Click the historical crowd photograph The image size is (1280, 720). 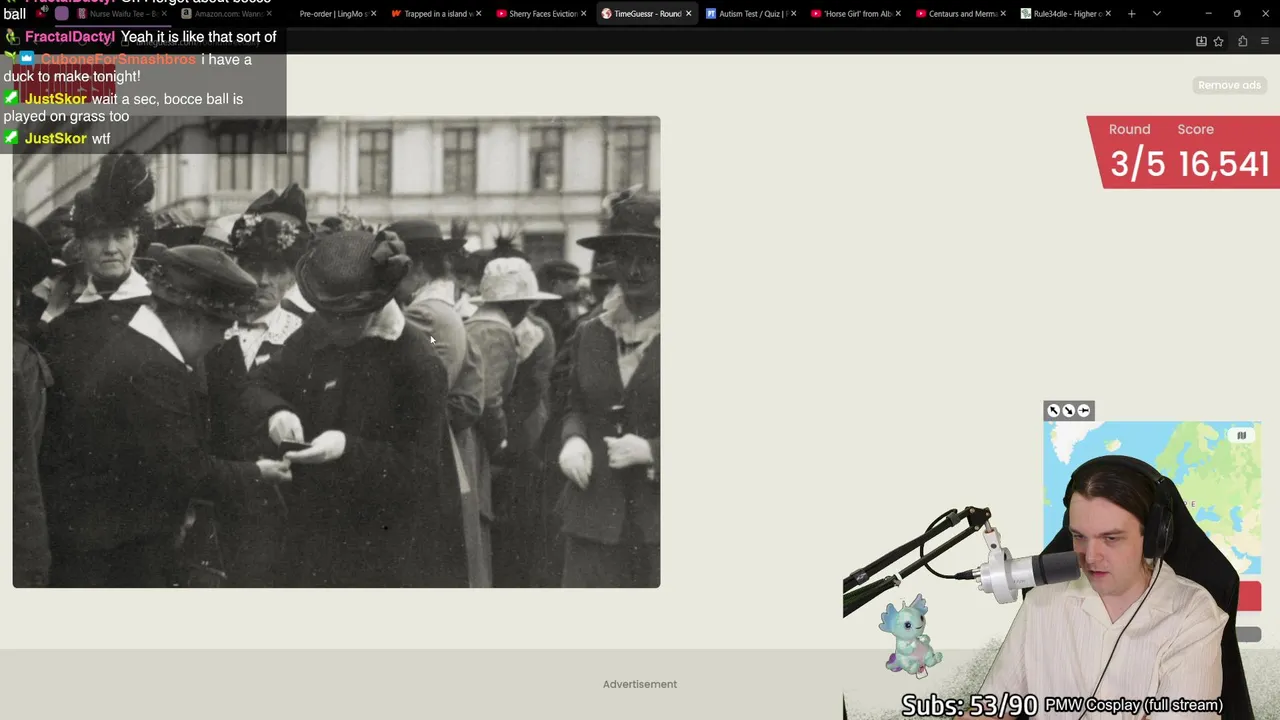tap(336, 352)
